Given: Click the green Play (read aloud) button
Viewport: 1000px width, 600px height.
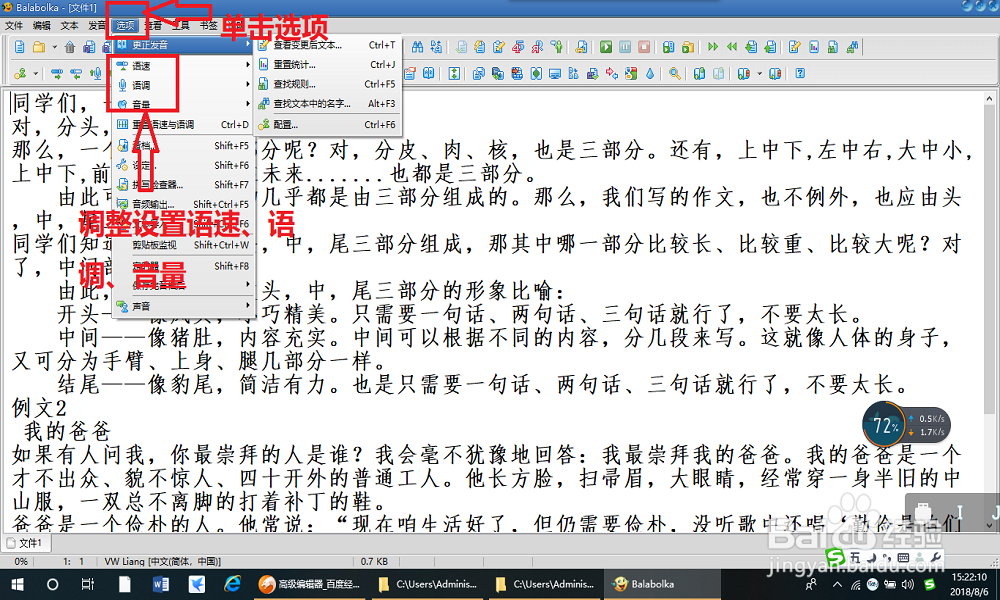Looking at the screenshot, I should [606, 47].
